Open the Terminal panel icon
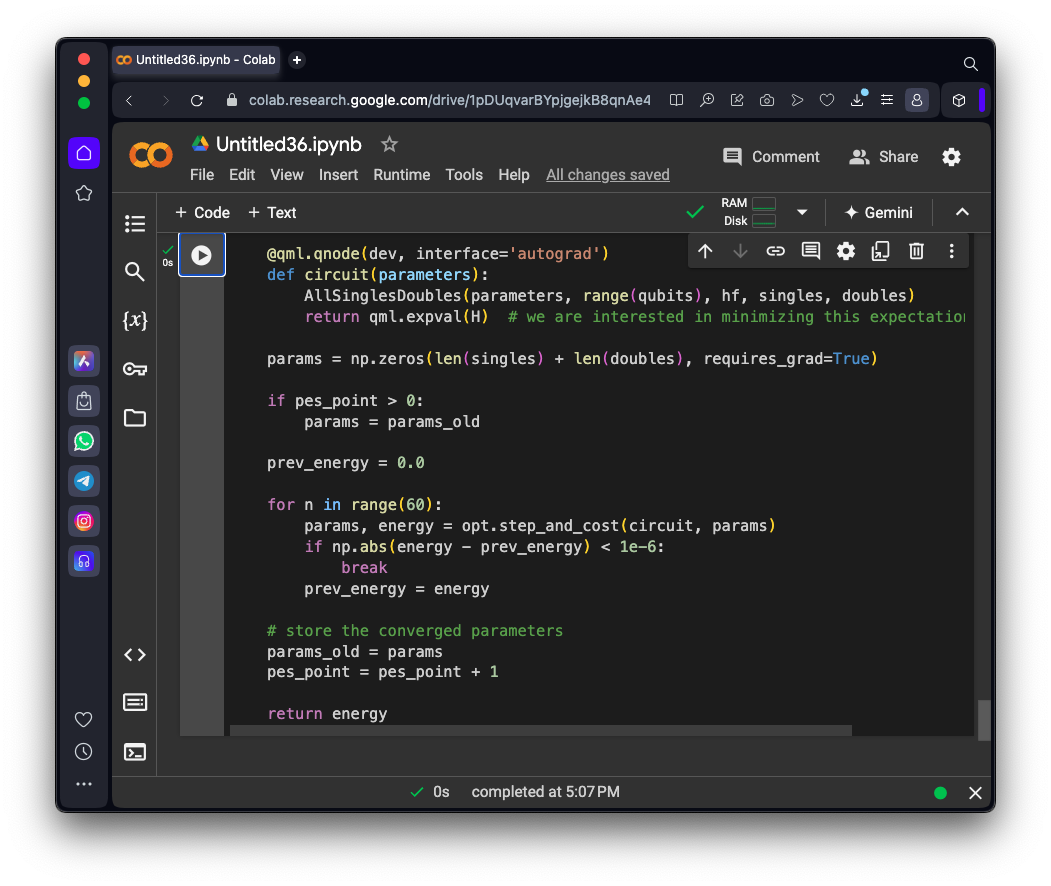Image resolution: width=1051 pixels, height=886 pixels. (x=135, y=751)
